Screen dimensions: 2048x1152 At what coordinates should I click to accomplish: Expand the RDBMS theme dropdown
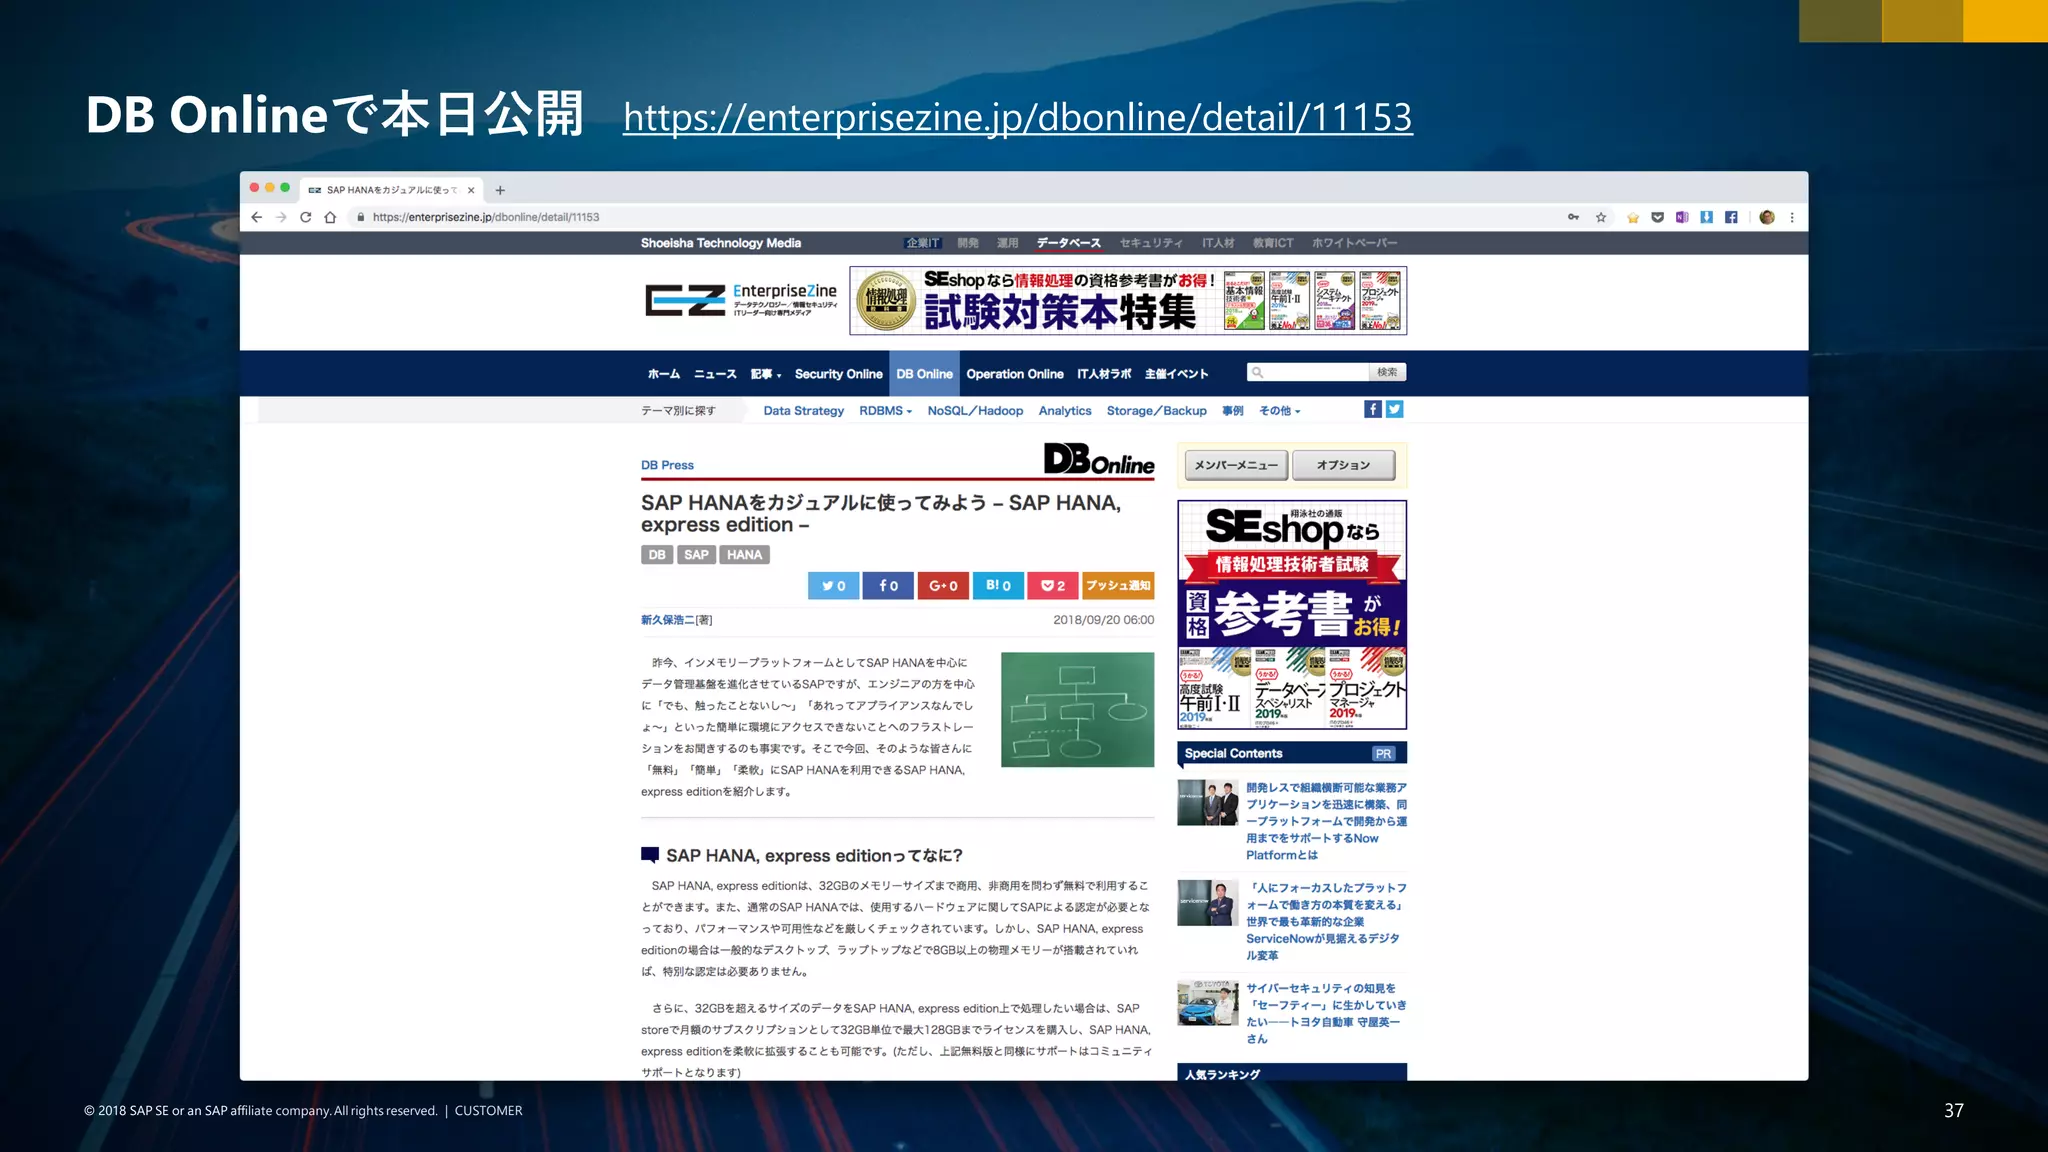coord(885,411)
